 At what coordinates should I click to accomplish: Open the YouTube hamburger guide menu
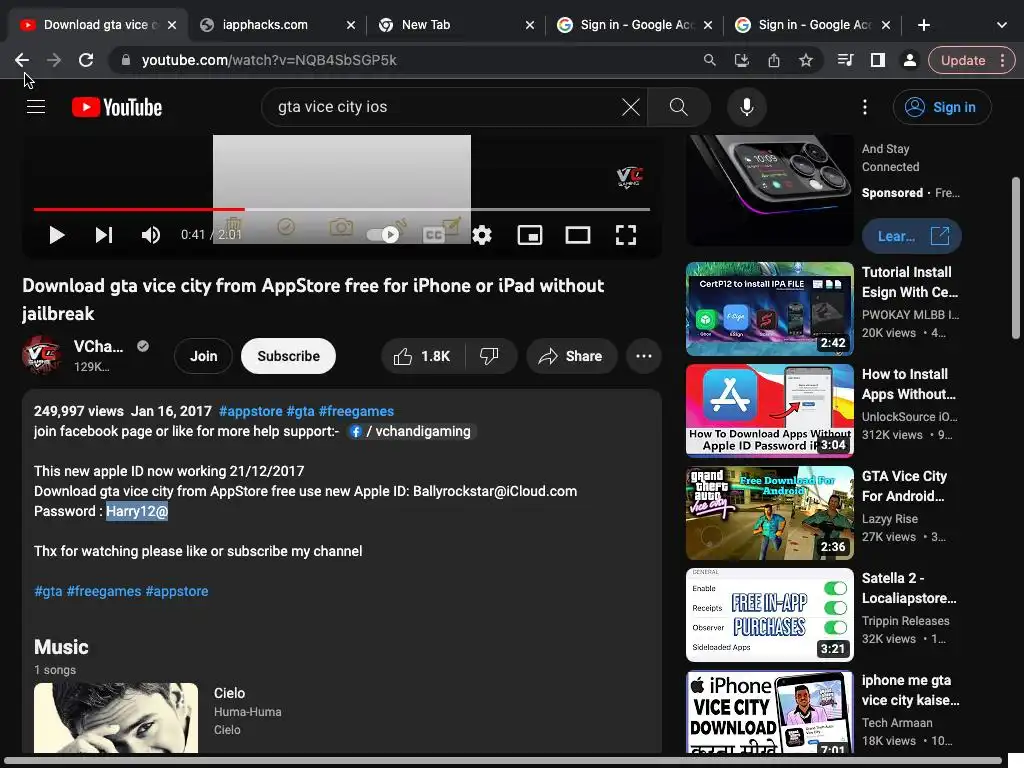tap(36, 106)
